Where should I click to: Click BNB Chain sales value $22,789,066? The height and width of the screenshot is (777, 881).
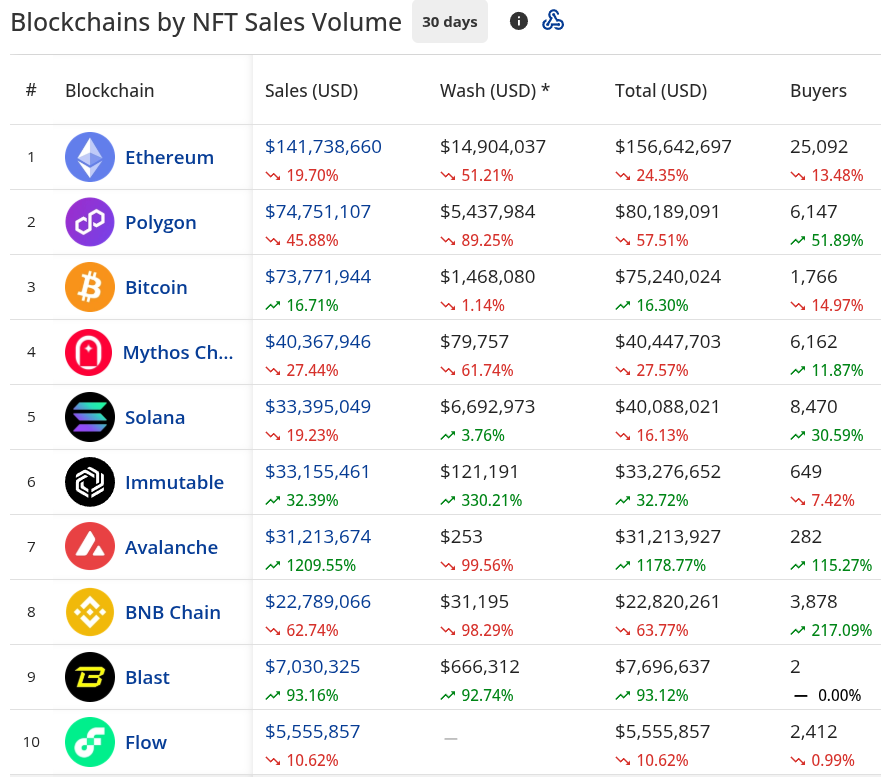318,602
